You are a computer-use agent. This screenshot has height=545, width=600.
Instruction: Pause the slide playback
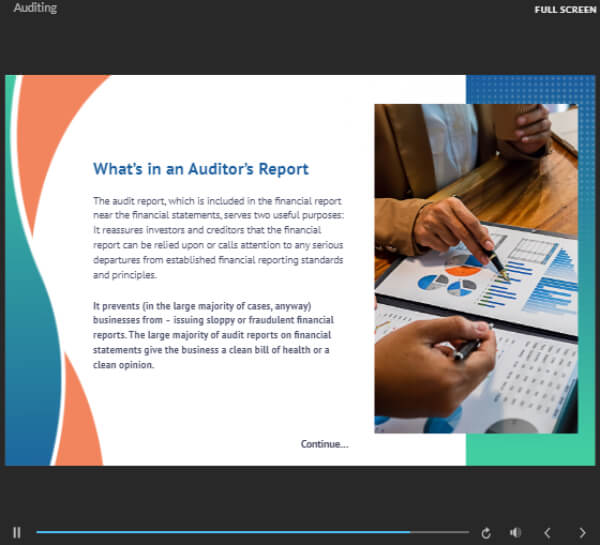point(17,532)
